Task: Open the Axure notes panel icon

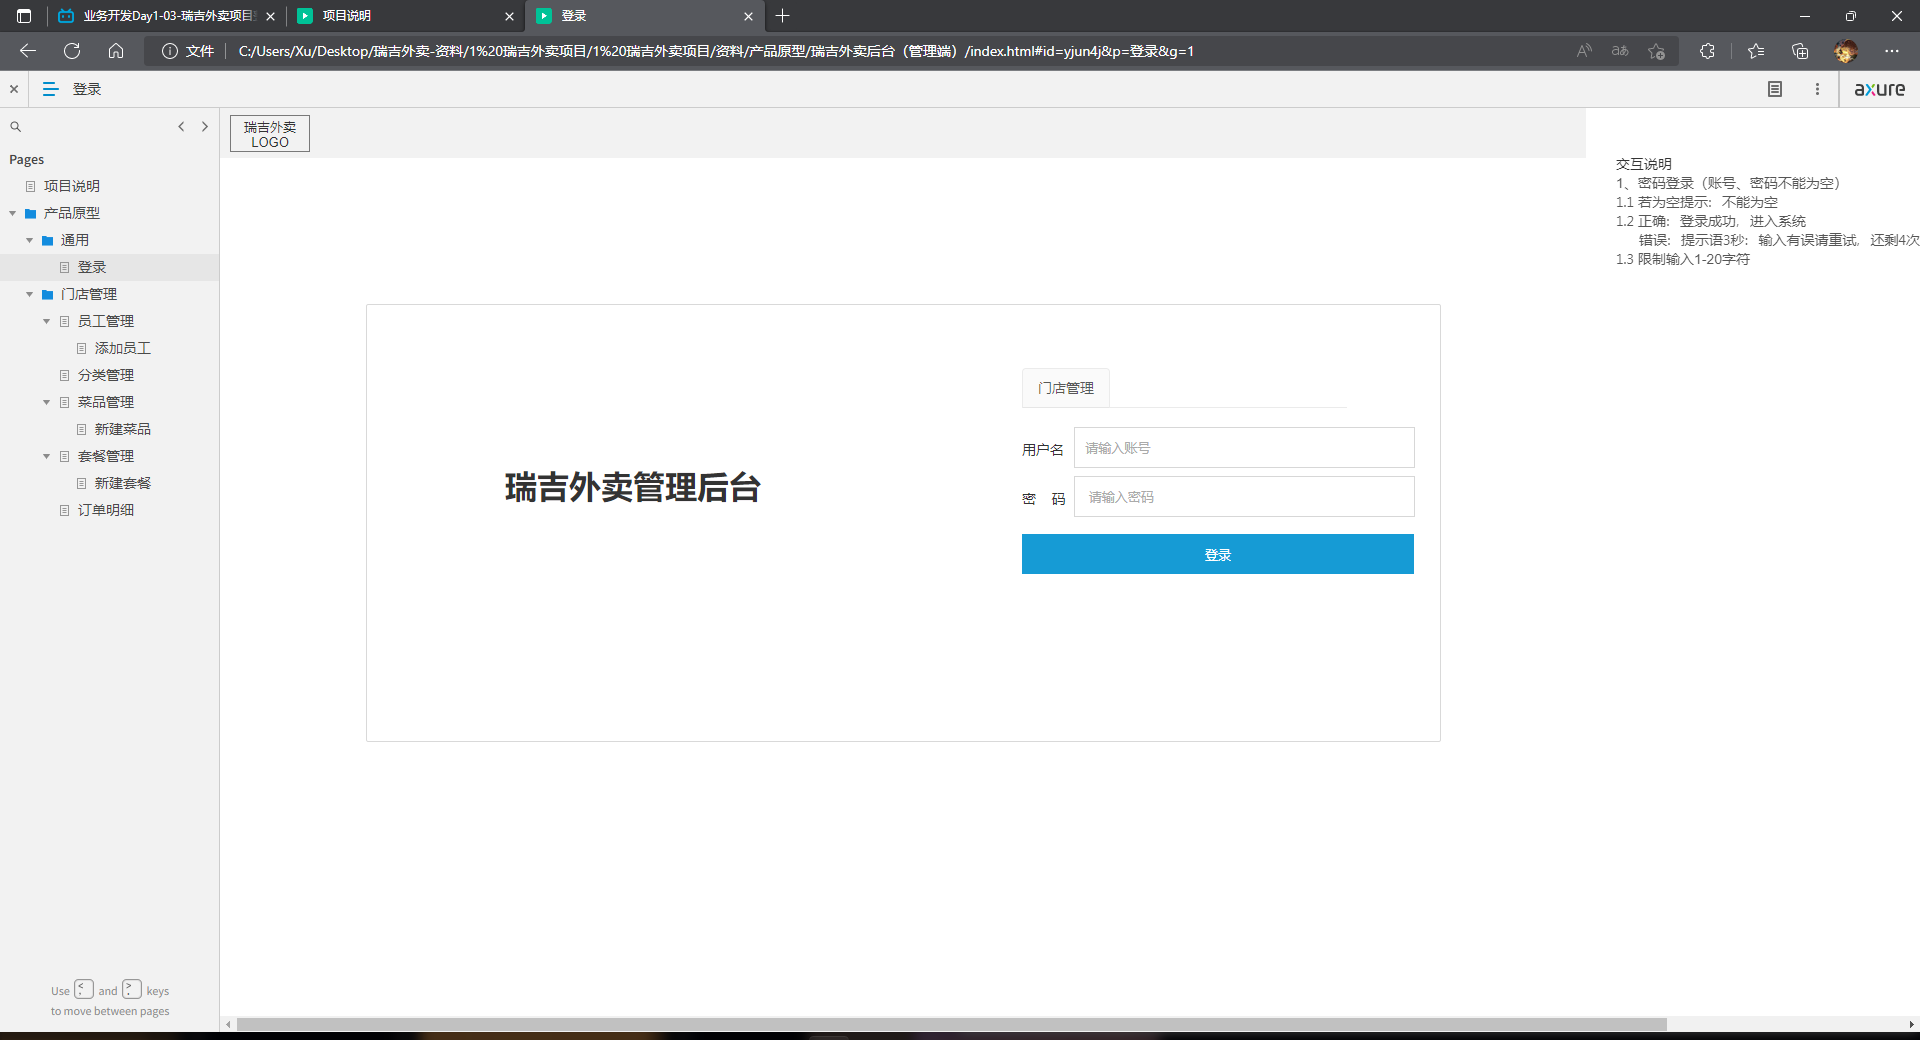Action: [1775, 89]
